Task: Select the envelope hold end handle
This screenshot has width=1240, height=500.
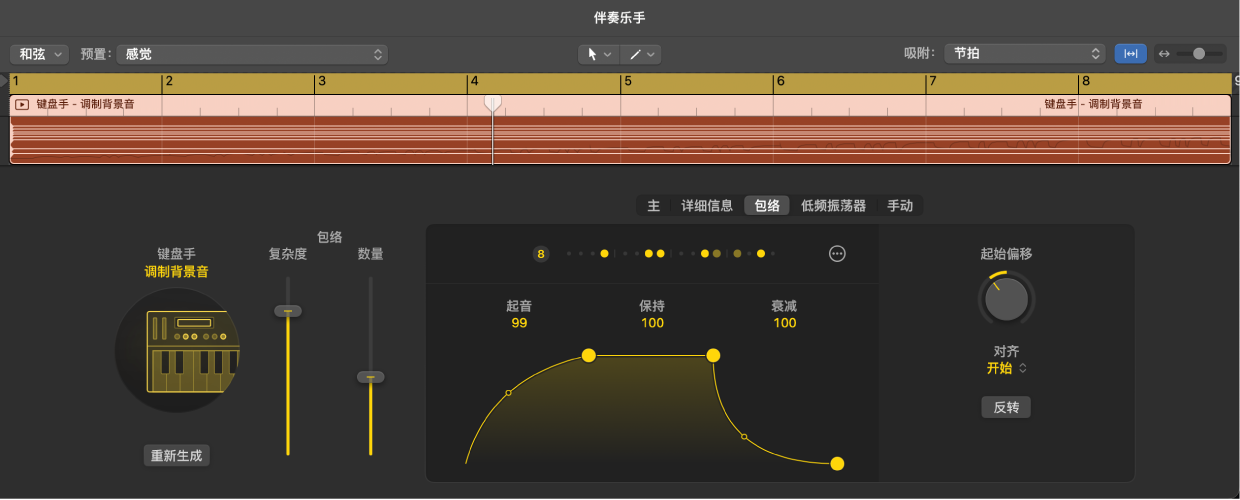Action: click(713, 355)
